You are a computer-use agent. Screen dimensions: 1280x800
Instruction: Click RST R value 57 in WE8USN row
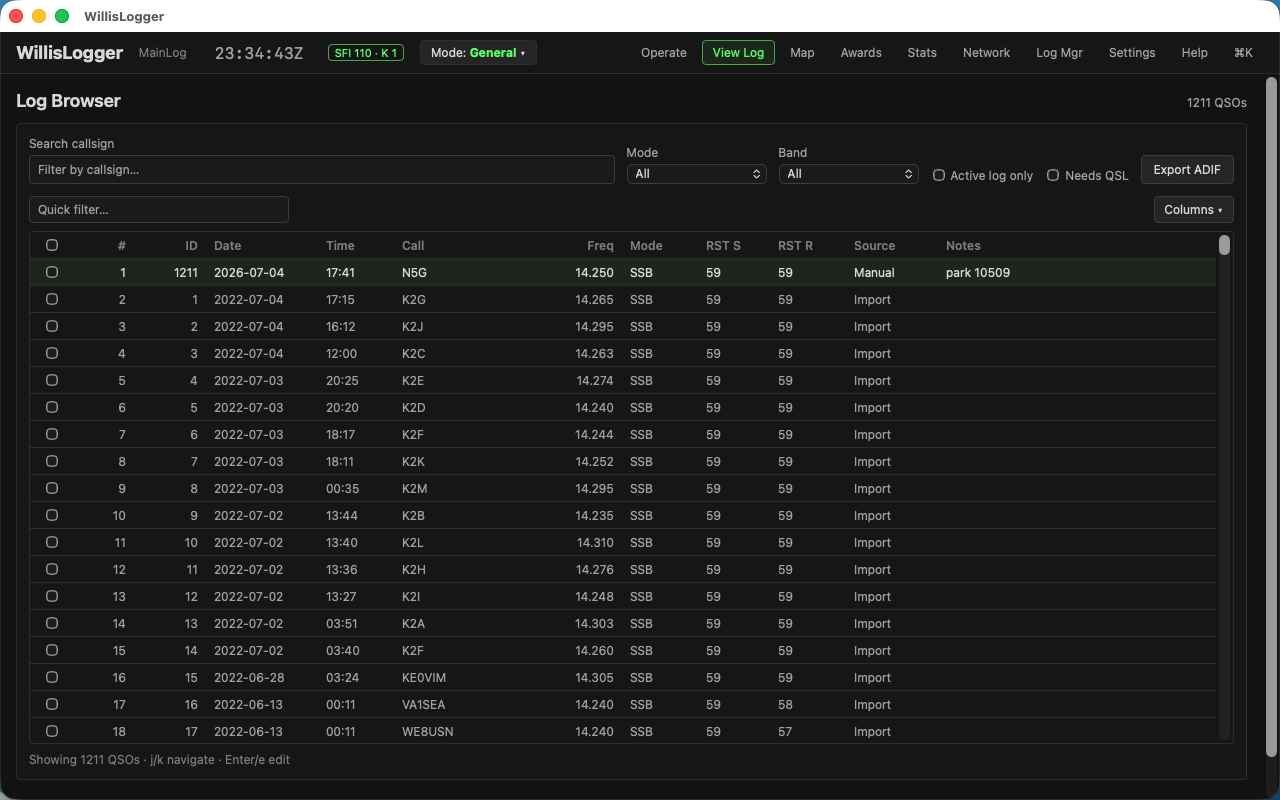(x=785, y=731)
